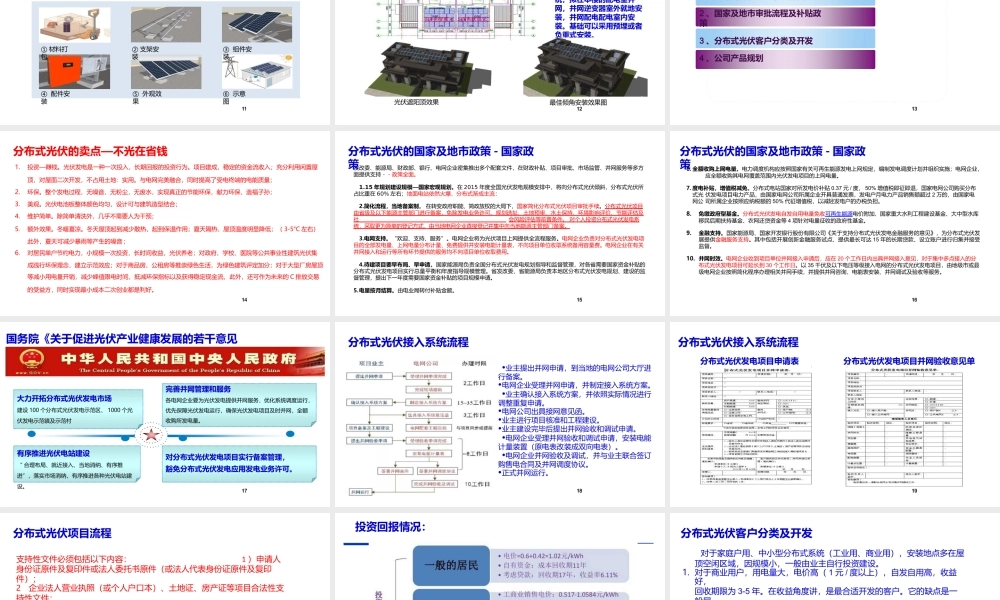Screen dimensions: 1000x600
Task: Select slide 16 with policy items 7 to 10
Action: 834,223
